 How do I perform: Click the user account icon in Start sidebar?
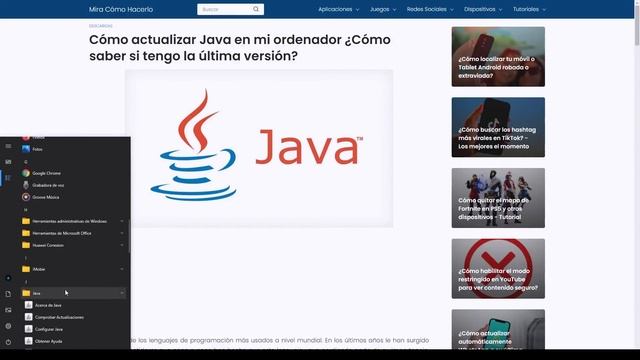click(x=8, y=278)
